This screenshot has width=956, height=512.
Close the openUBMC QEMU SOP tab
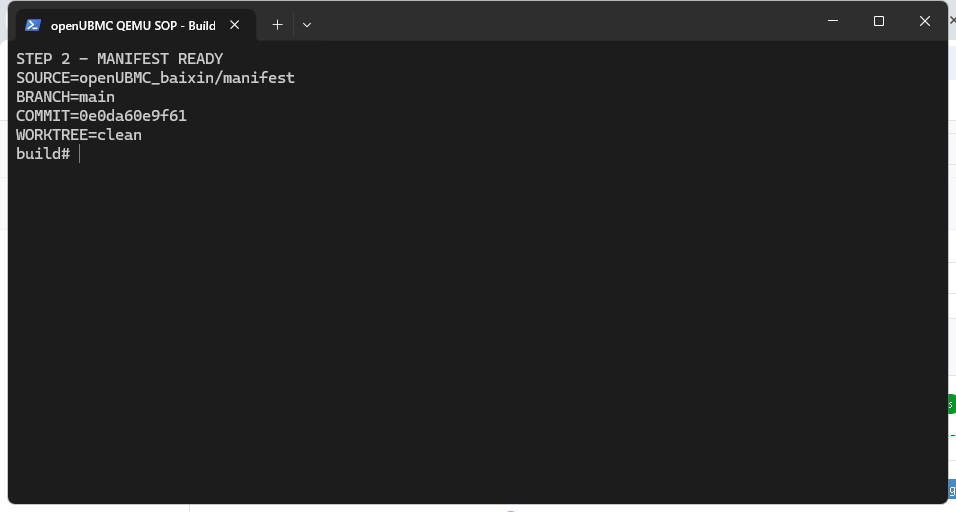click(235, 25)
